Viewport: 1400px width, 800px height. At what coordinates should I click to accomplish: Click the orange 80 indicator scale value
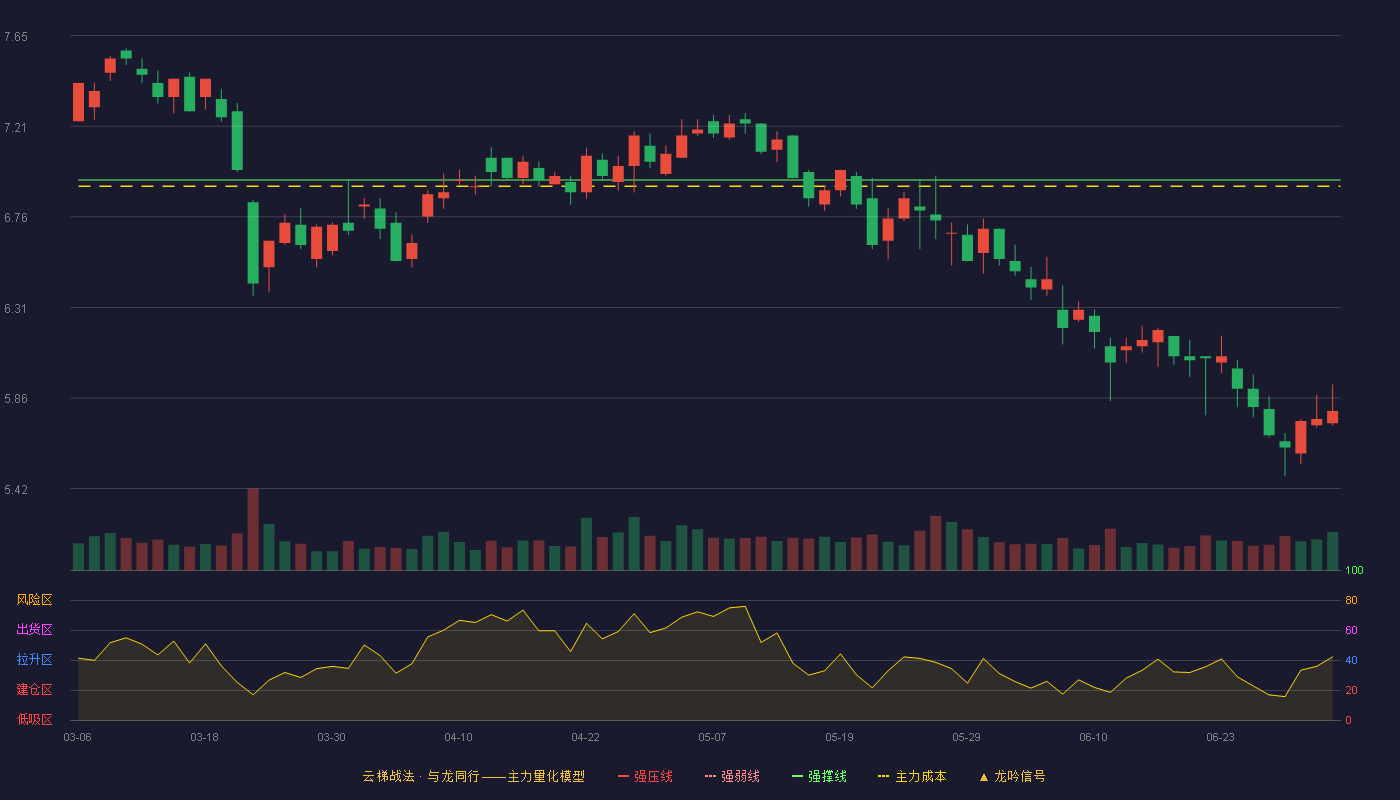(1351, 600)
